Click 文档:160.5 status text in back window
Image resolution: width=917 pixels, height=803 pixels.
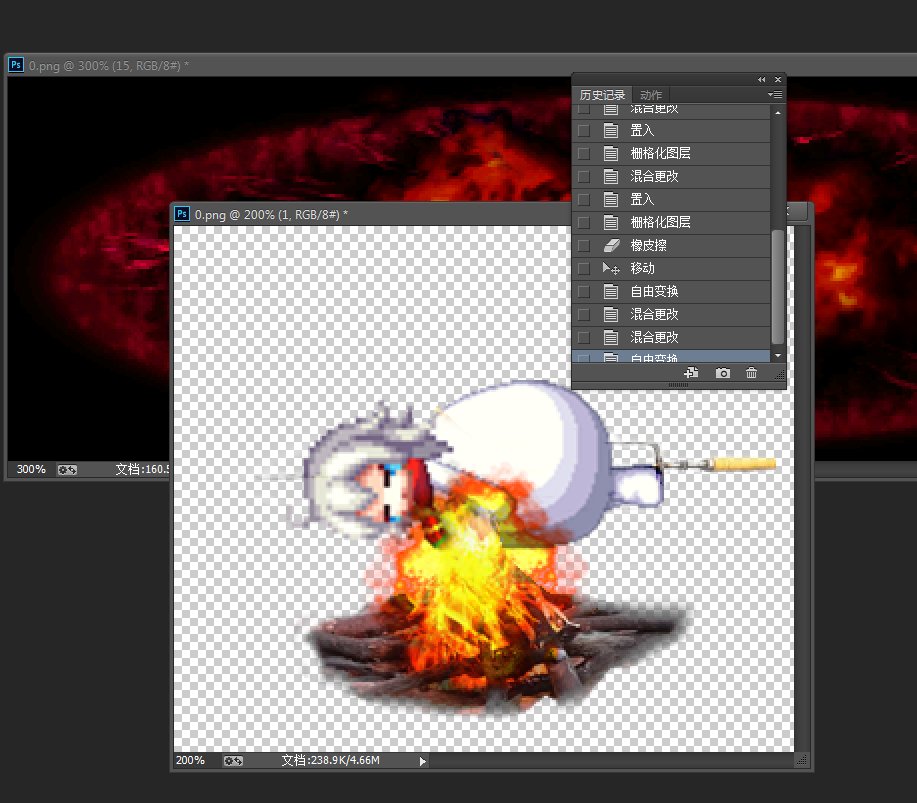142,469
